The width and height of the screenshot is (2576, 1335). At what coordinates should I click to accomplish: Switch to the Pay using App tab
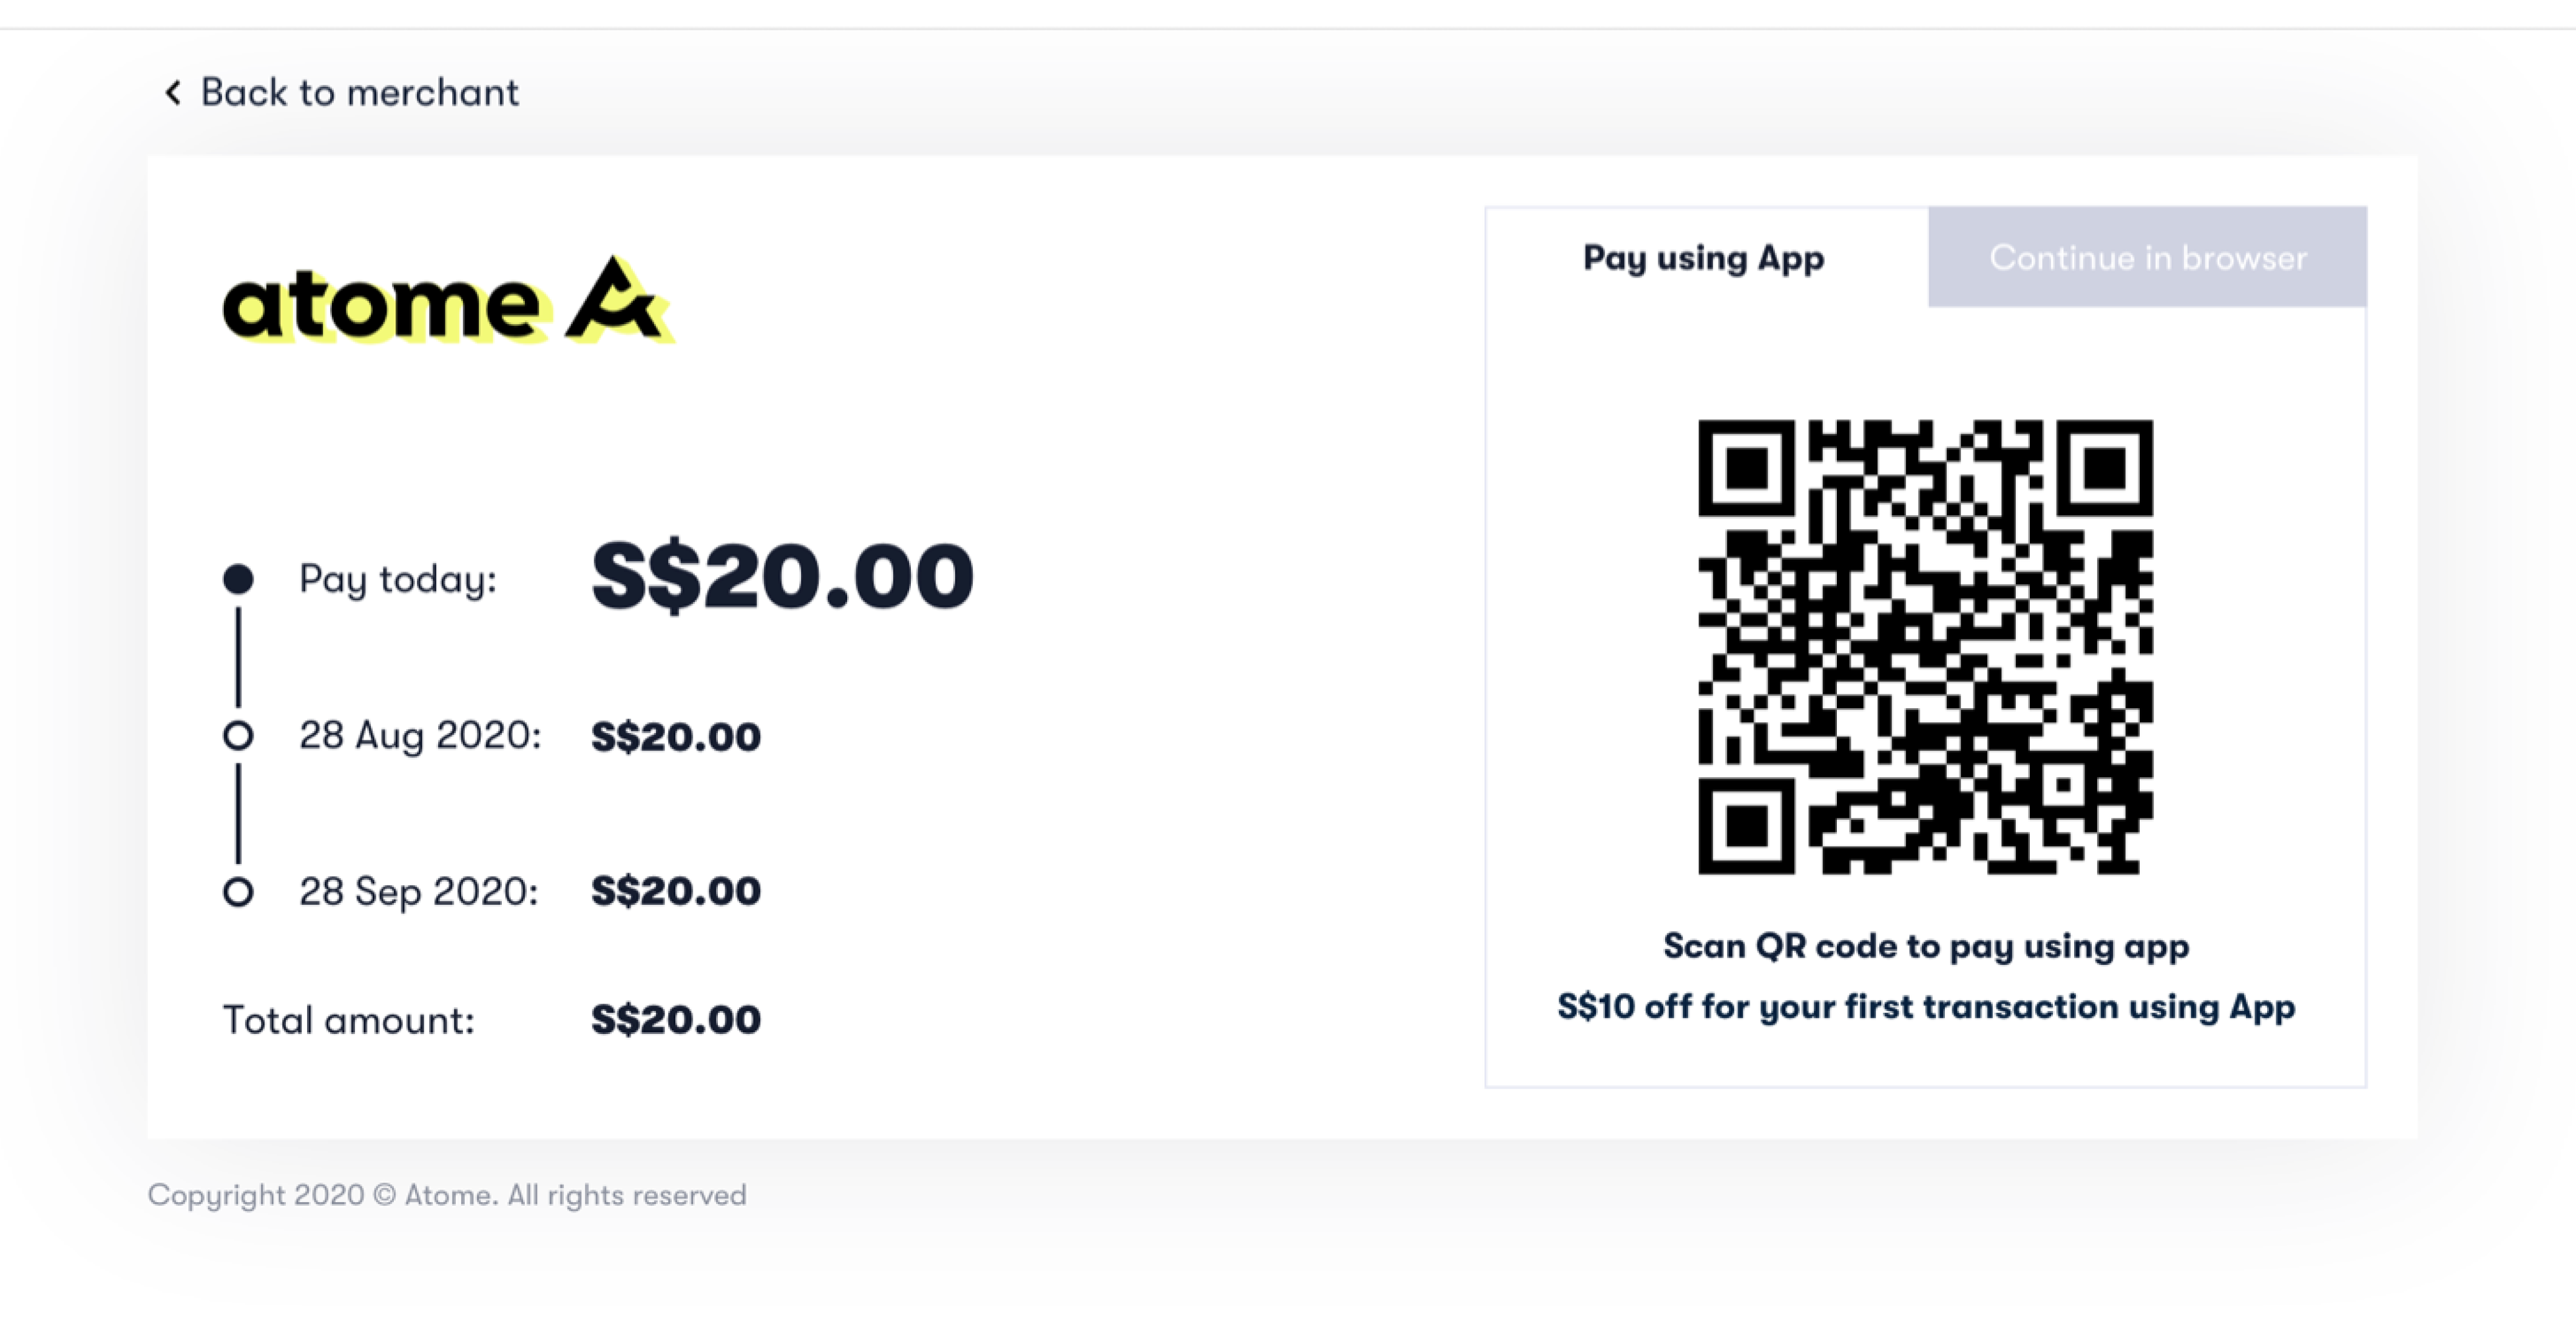click(1703, 258)
